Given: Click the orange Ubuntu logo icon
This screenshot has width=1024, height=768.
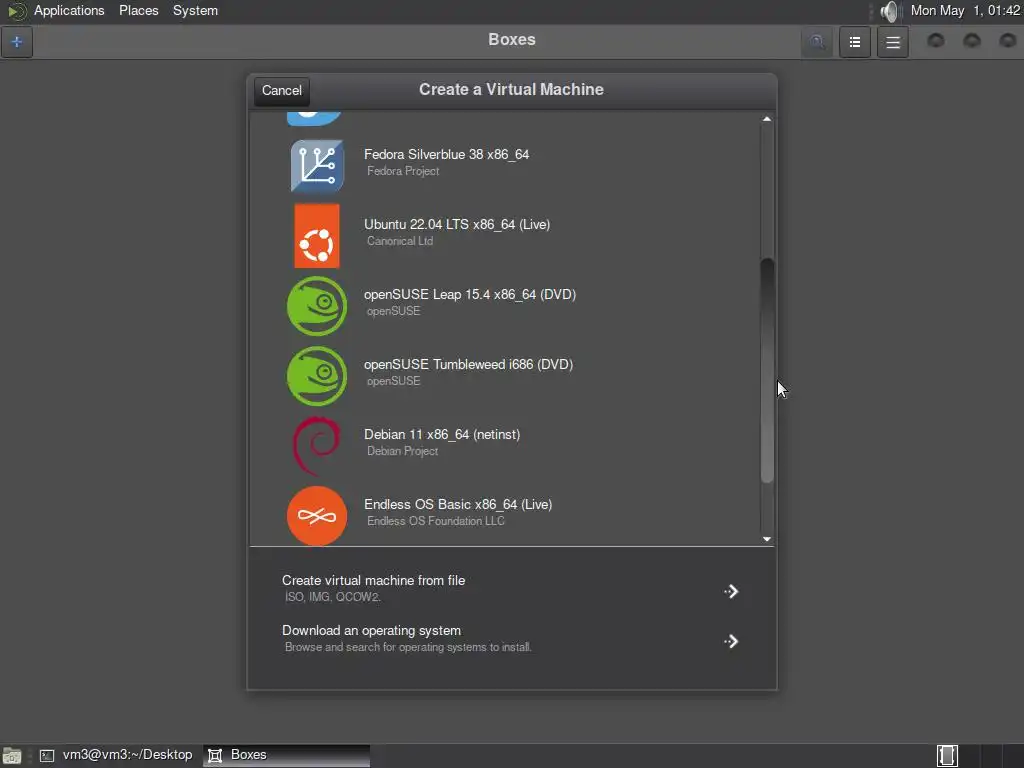Looking at the screenshot, I should [317, 236].
